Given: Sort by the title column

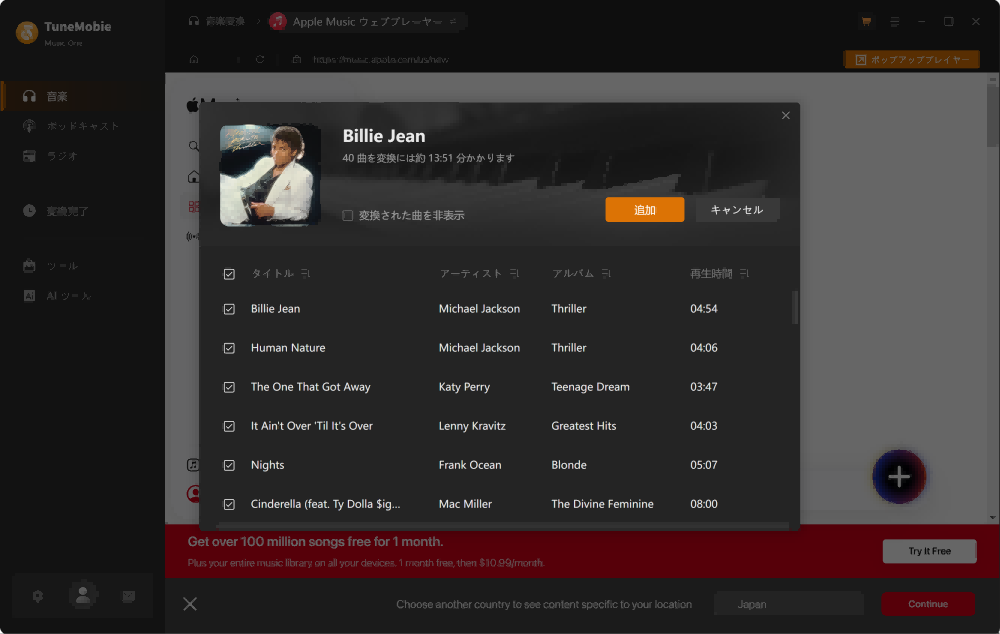Looking at the screenshot, I should coord(305,274).
